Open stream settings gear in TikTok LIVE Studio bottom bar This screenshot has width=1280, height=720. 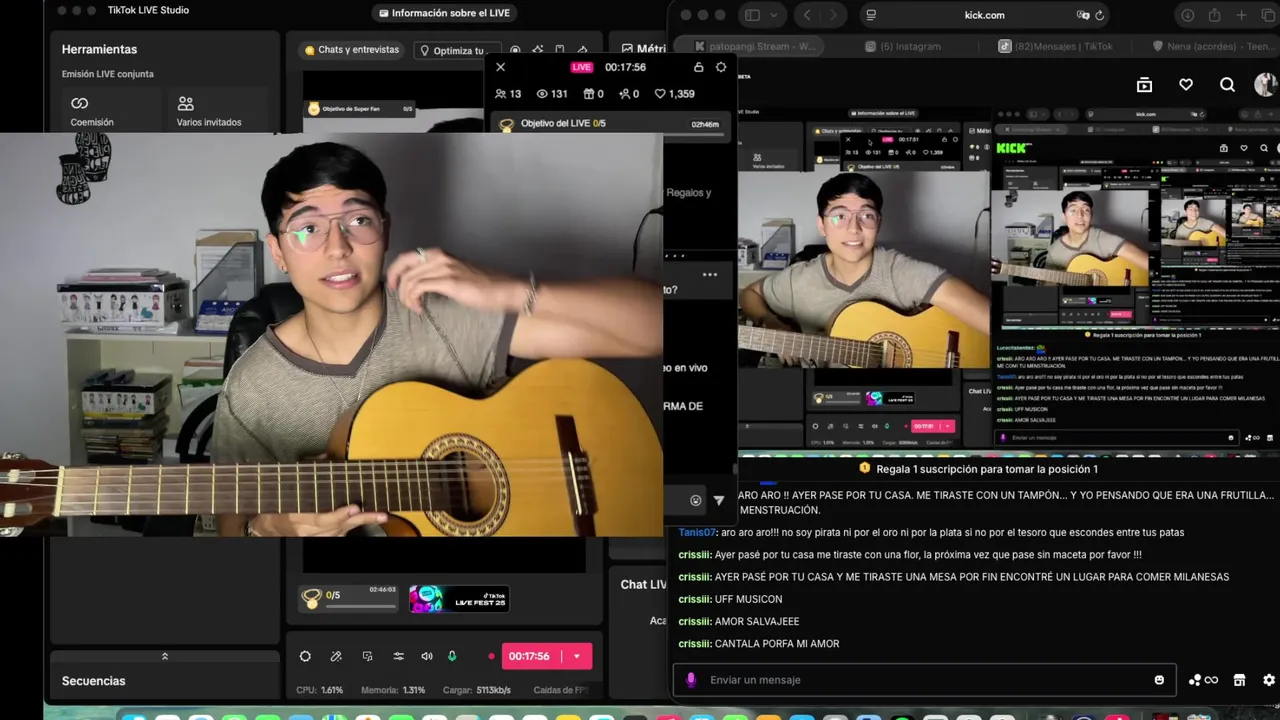point(305,656)
